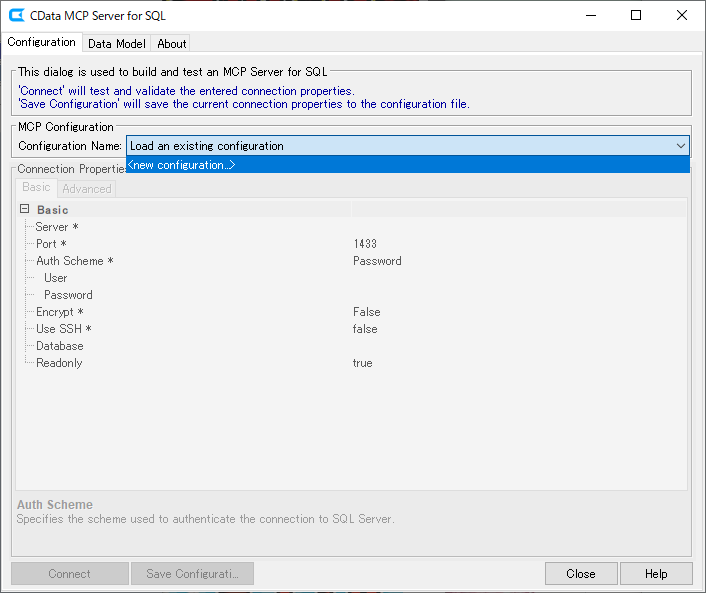Click the Auth Scheme value Password

tap(377, 261)
